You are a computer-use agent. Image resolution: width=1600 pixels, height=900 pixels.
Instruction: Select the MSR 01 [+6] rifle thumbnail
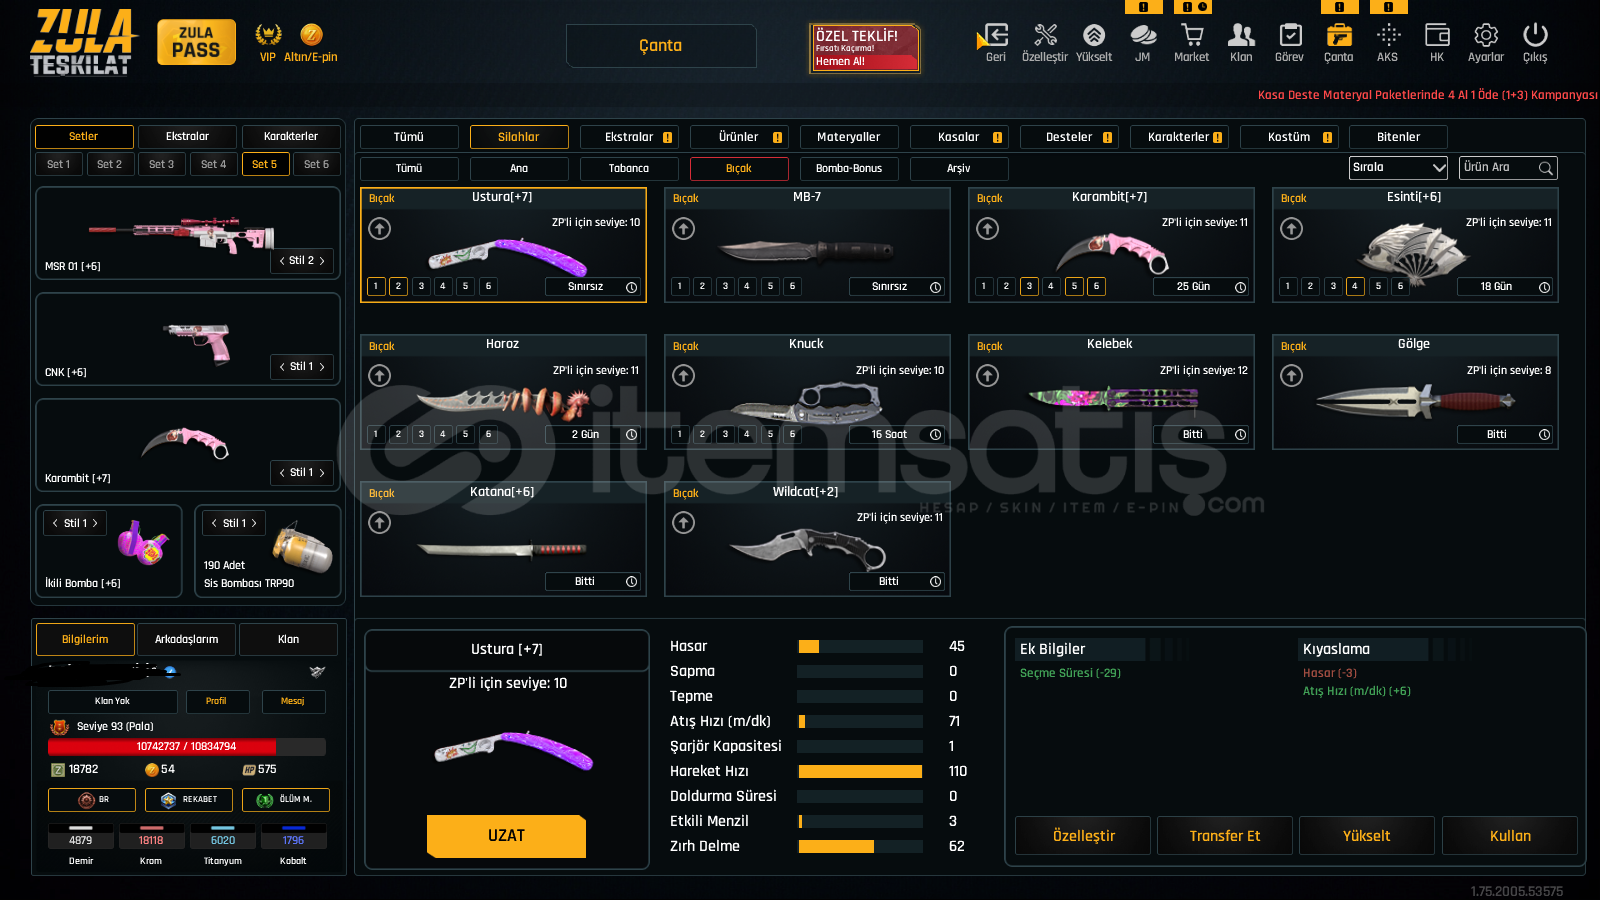pyautogui.click(x=182, y=235)
